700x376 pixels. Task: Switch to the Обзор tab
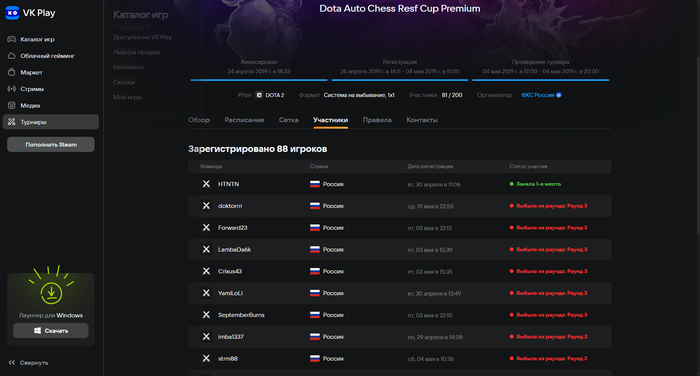[x=199, y=120]
